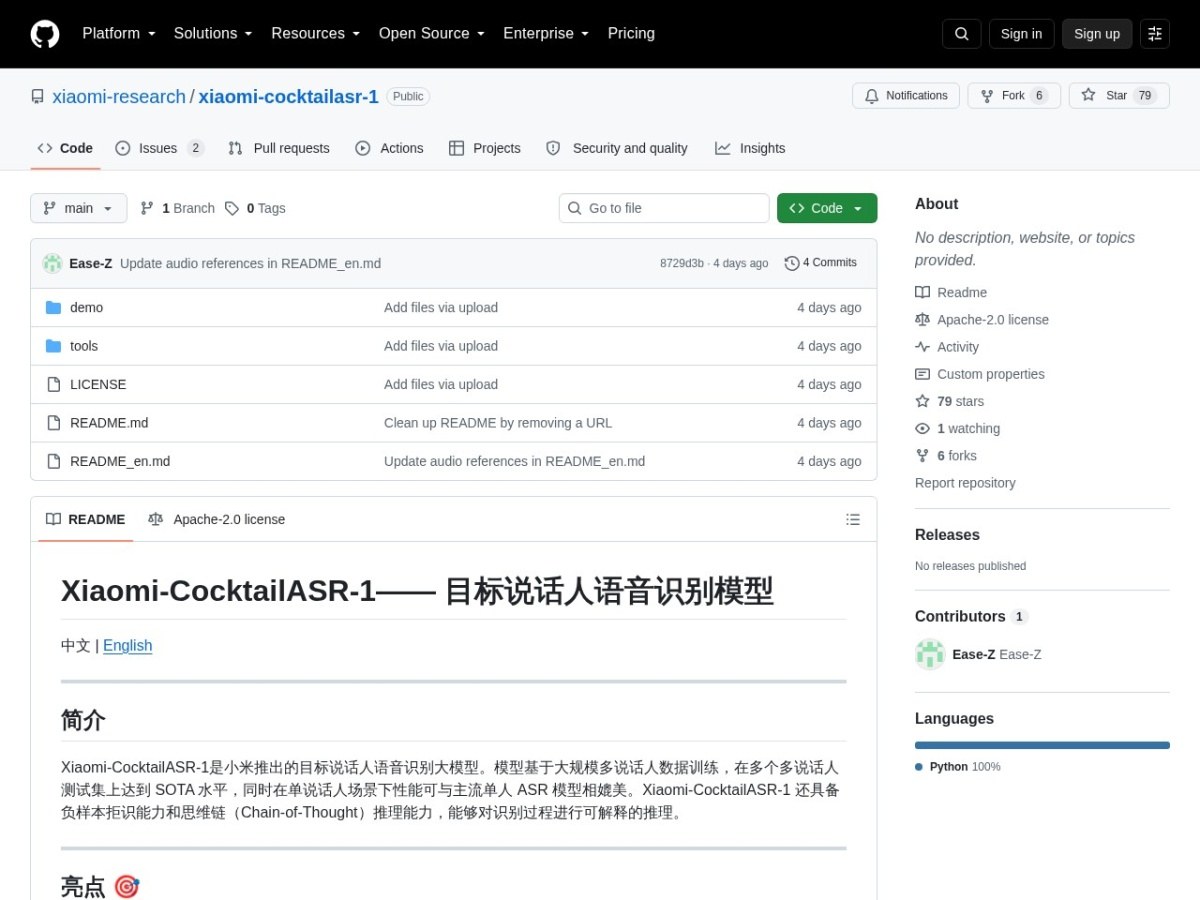
Task: Click the tools folder icon
Action: (54, 346)
